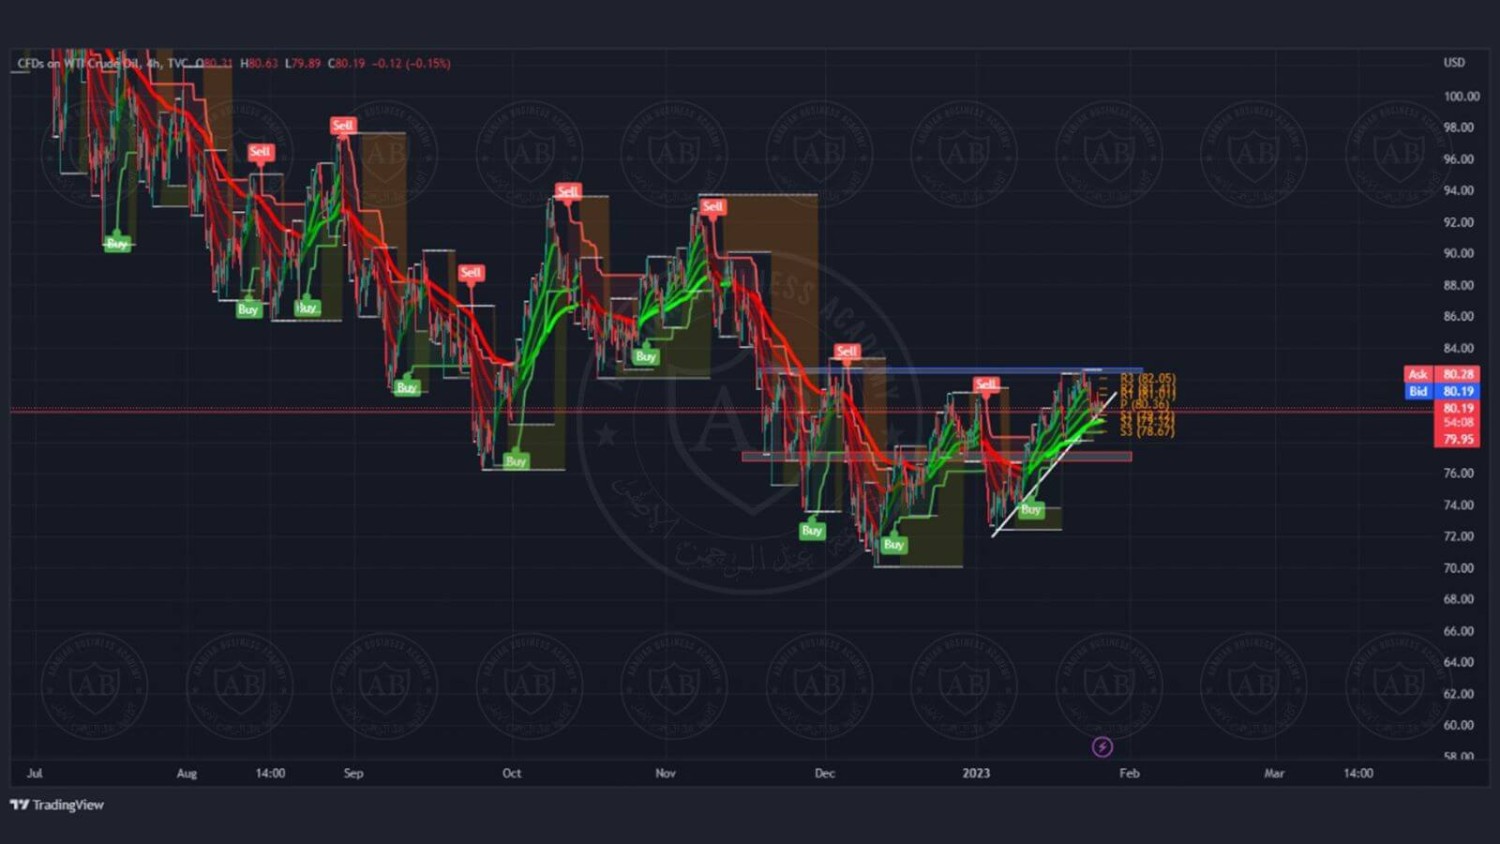Click the S3 (78.67) pivot label

click(x=1147, y=431)
